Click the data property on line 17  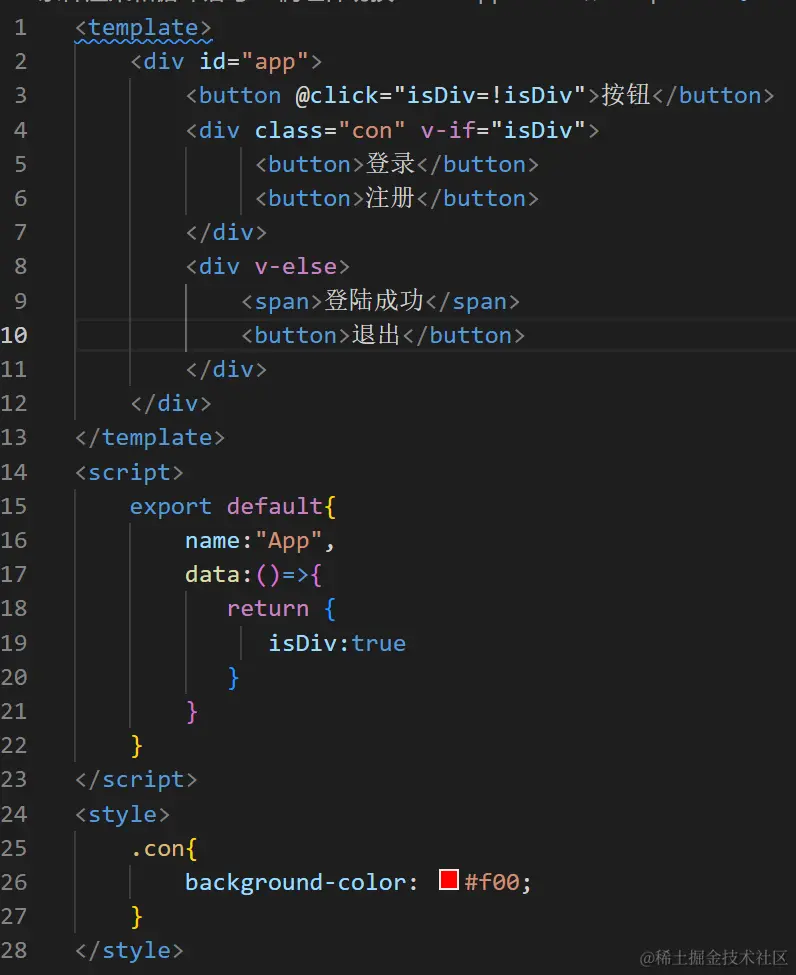(x=212, y=575)
